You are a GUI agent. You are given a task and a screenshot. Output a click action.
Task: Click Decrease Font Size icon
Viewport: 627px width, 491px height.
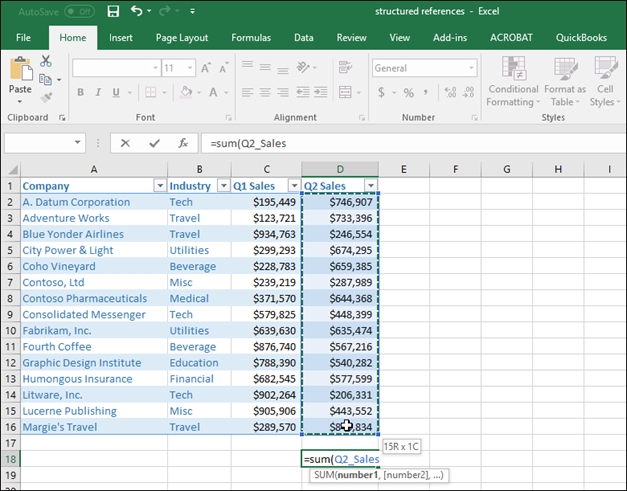point(224,68)
